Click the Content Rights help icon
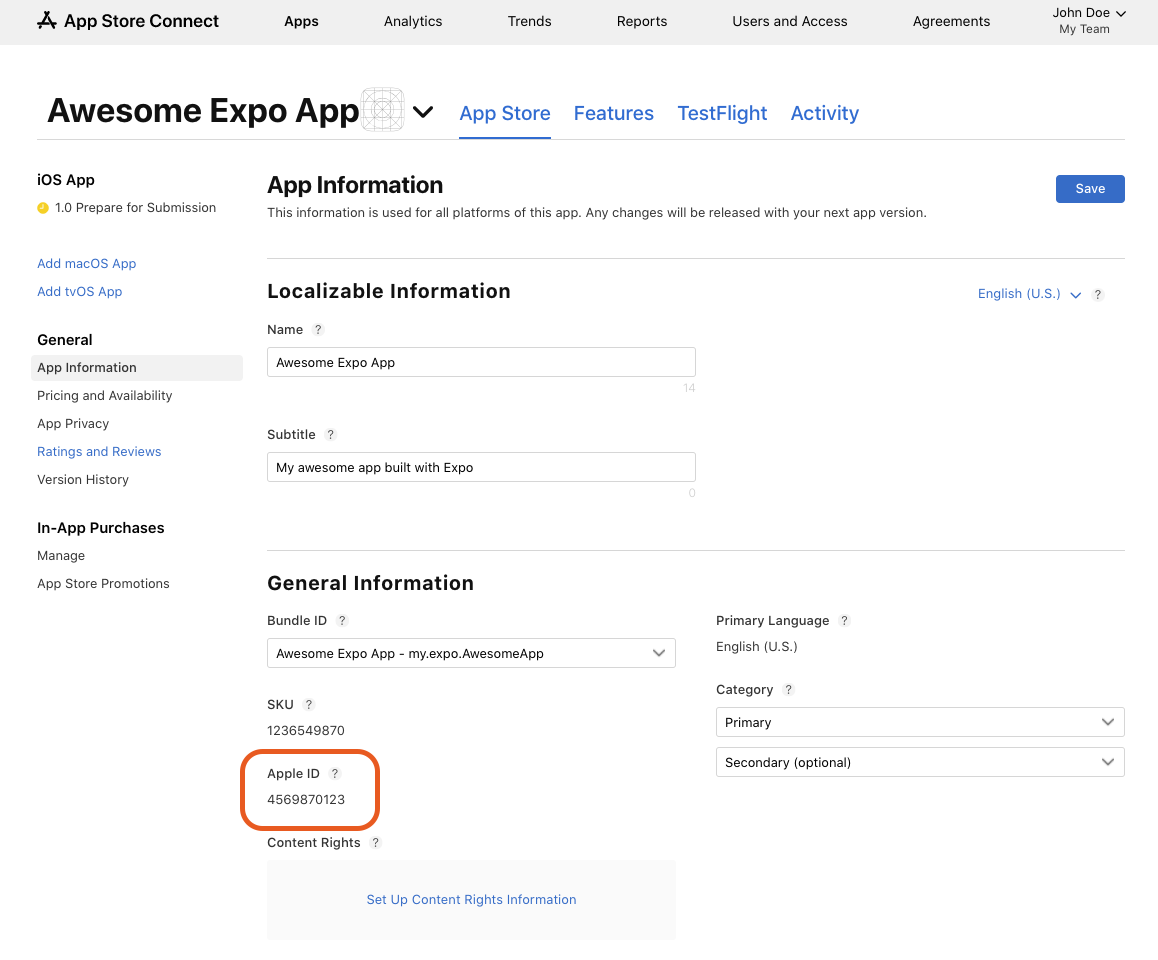The height and width of the screenshot is (960, 1158). 375,842
